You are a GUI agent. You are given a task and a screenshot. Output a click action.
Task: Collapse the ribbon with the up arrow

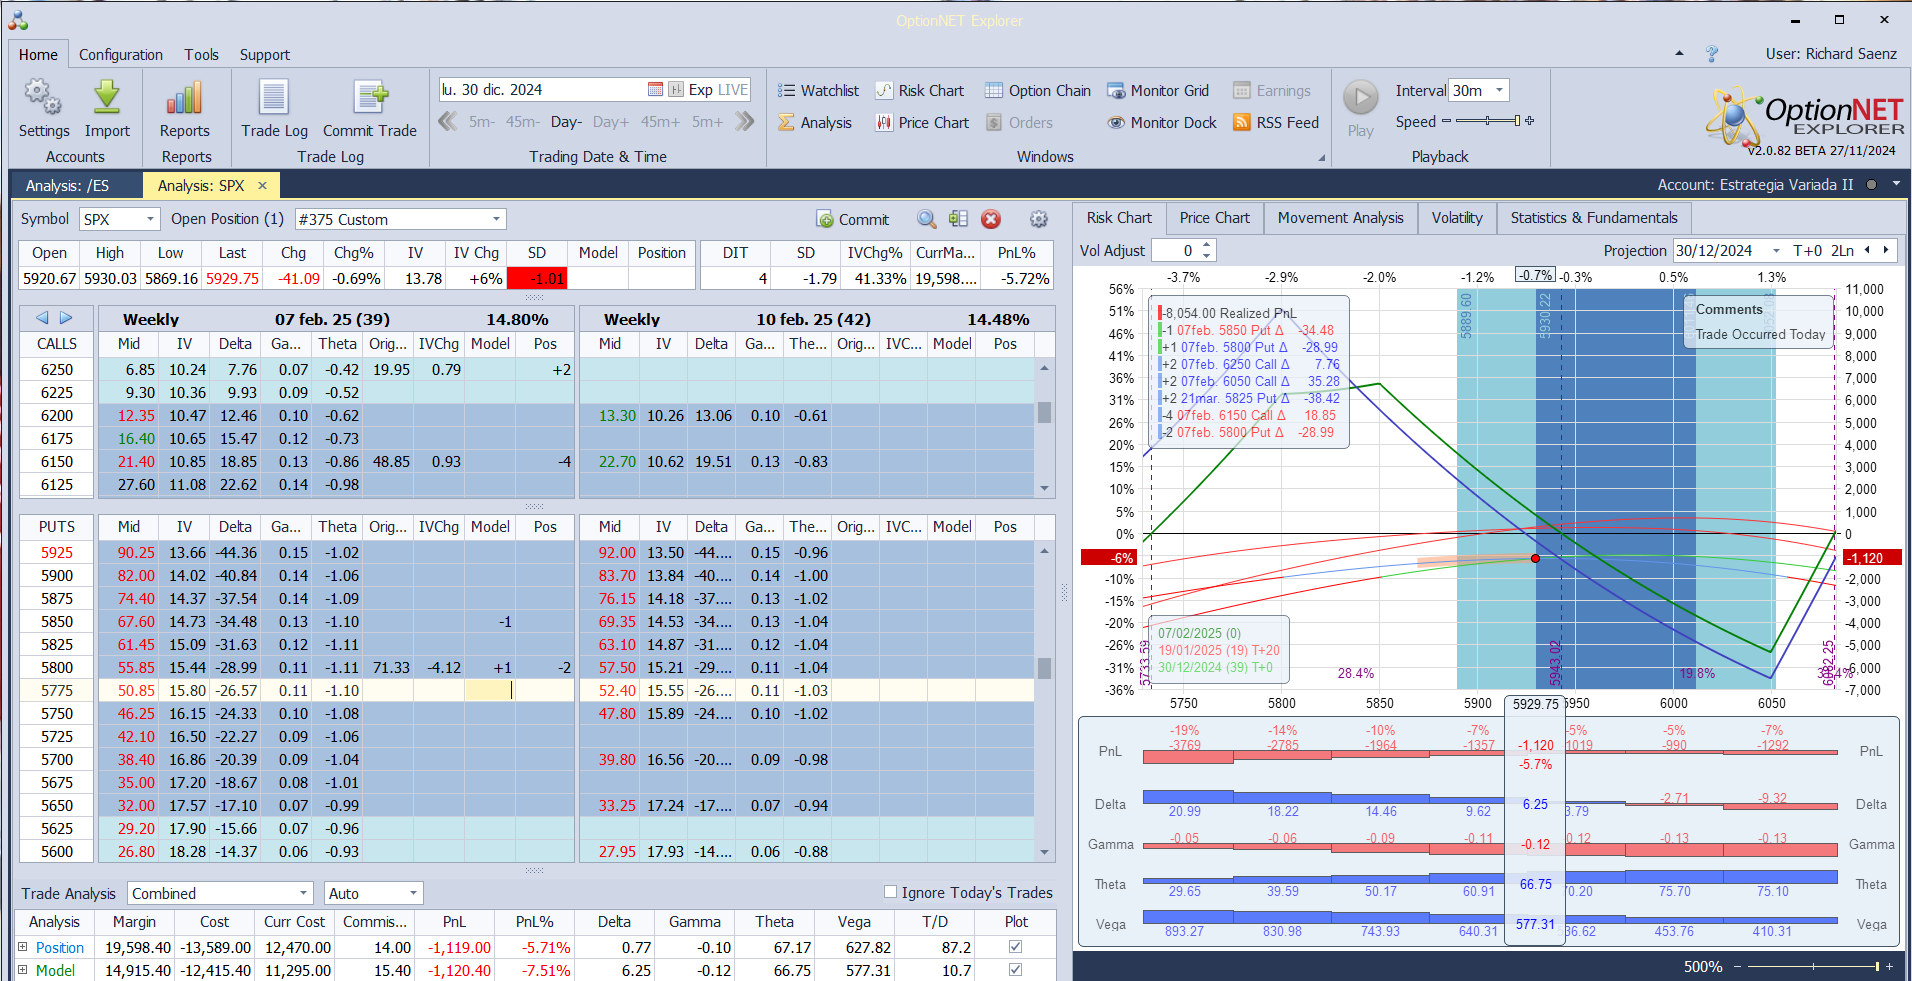tap(1679, 54)
